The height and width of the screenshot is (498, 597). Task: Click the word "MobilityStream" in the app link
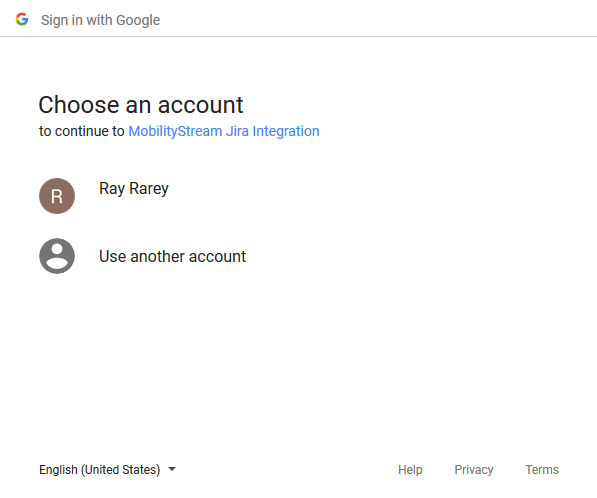[x=175, y=131]
